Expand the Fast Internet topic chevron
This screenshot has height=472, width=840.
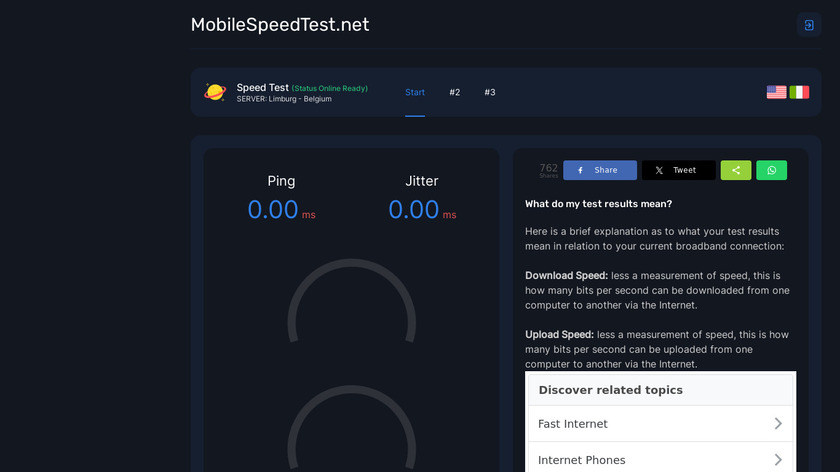[778, 424]
